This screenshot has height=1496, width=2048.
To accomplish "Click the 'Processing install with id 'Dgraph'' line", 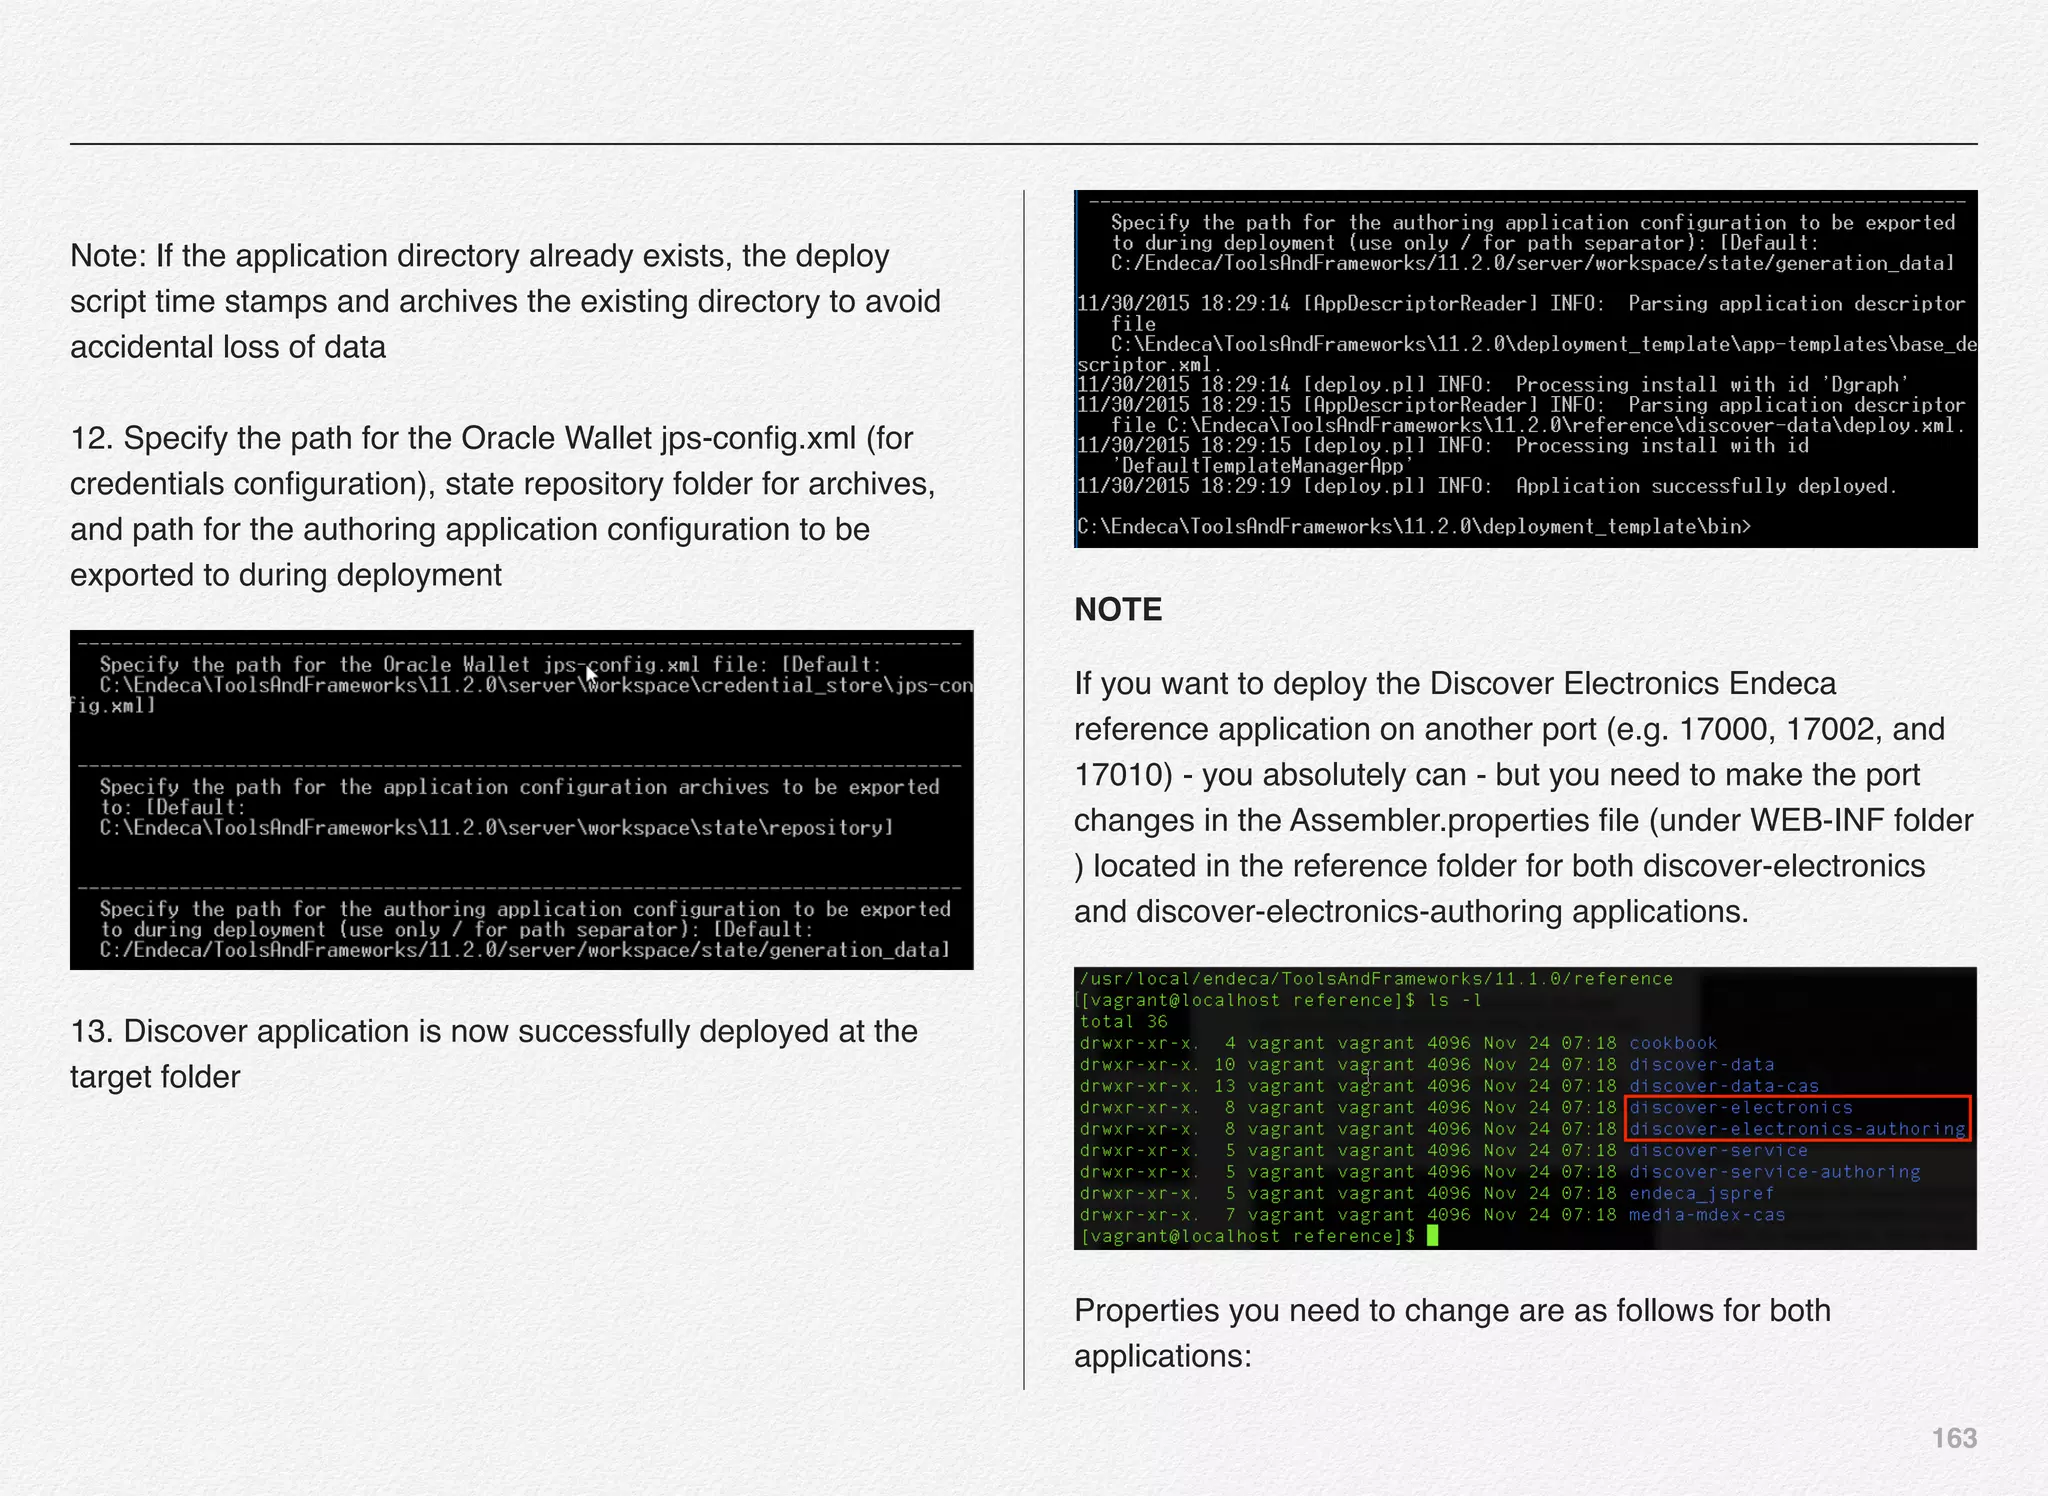I will (x=1493, y=385).
